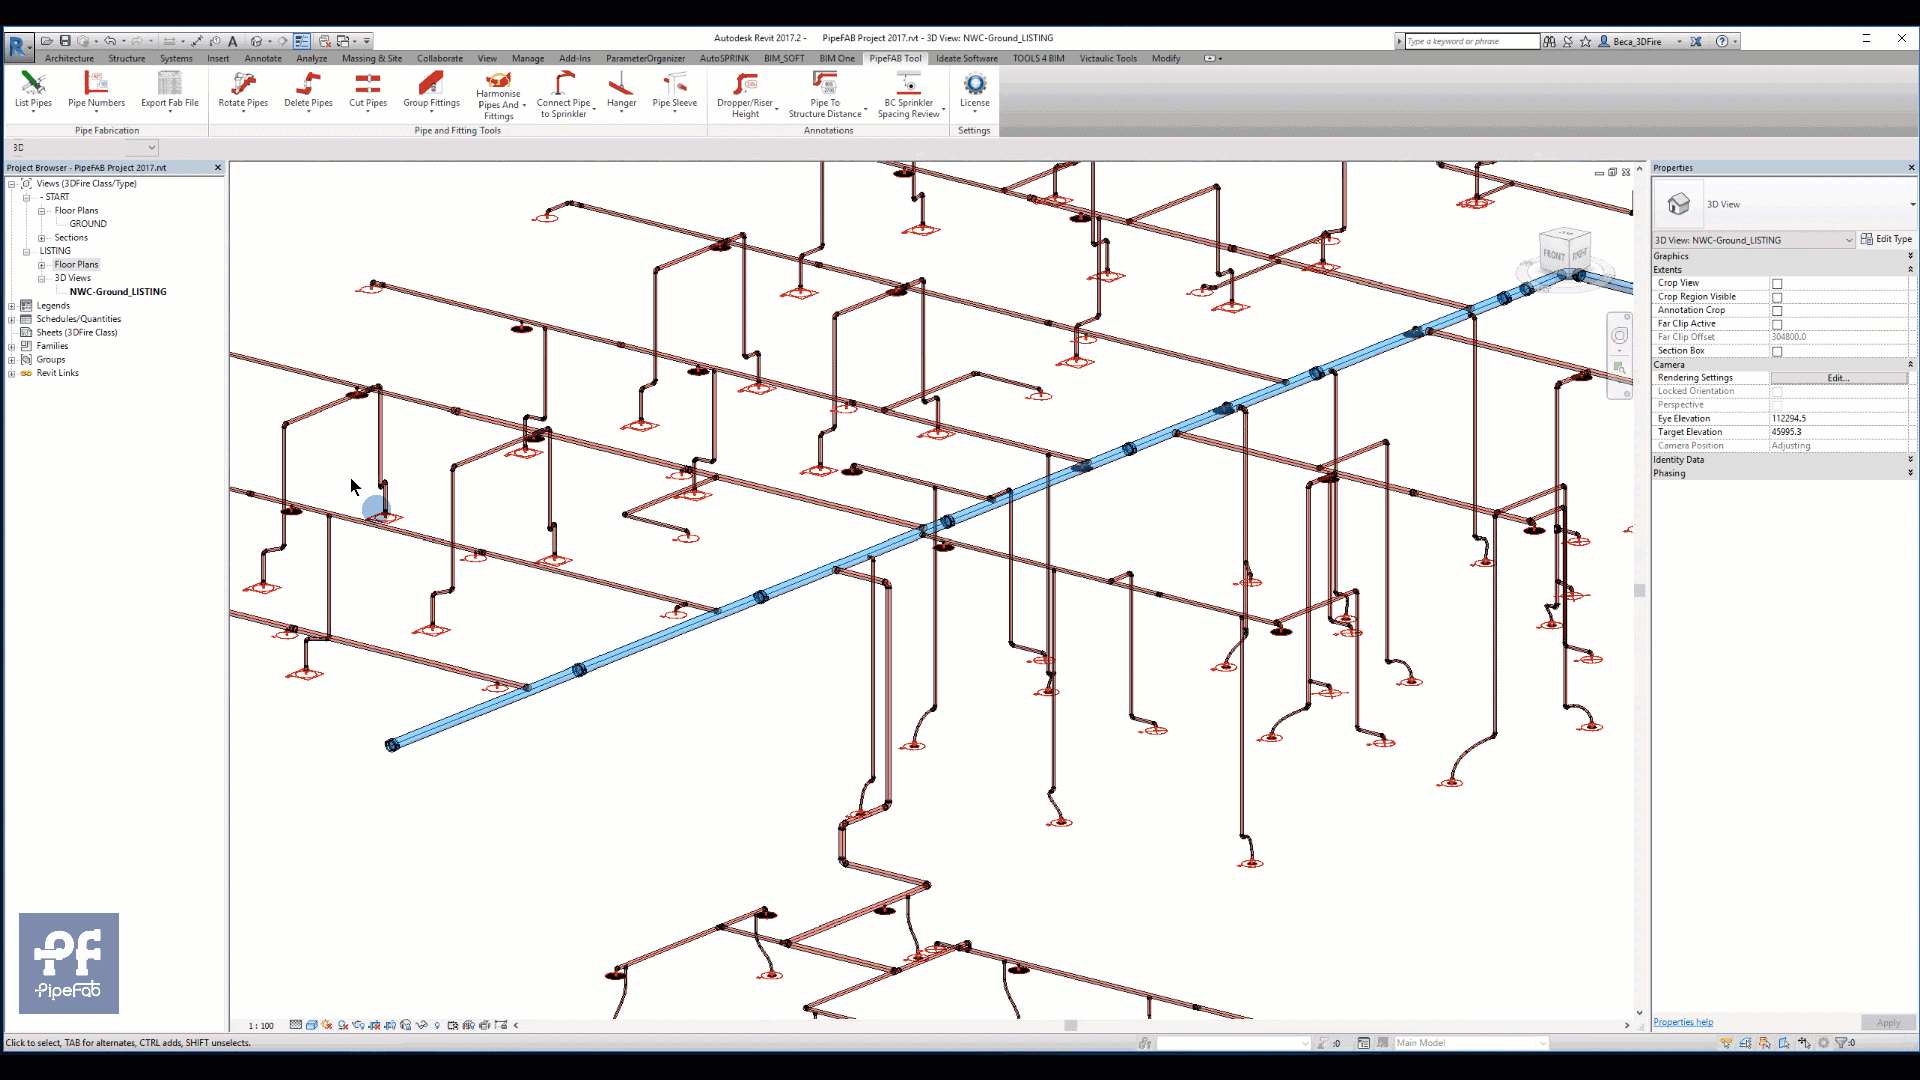Switch to the Victaulic Tools ribbon tab
The height and width of the screenshot is (1080, 1920).
[x=1108, y=58]
